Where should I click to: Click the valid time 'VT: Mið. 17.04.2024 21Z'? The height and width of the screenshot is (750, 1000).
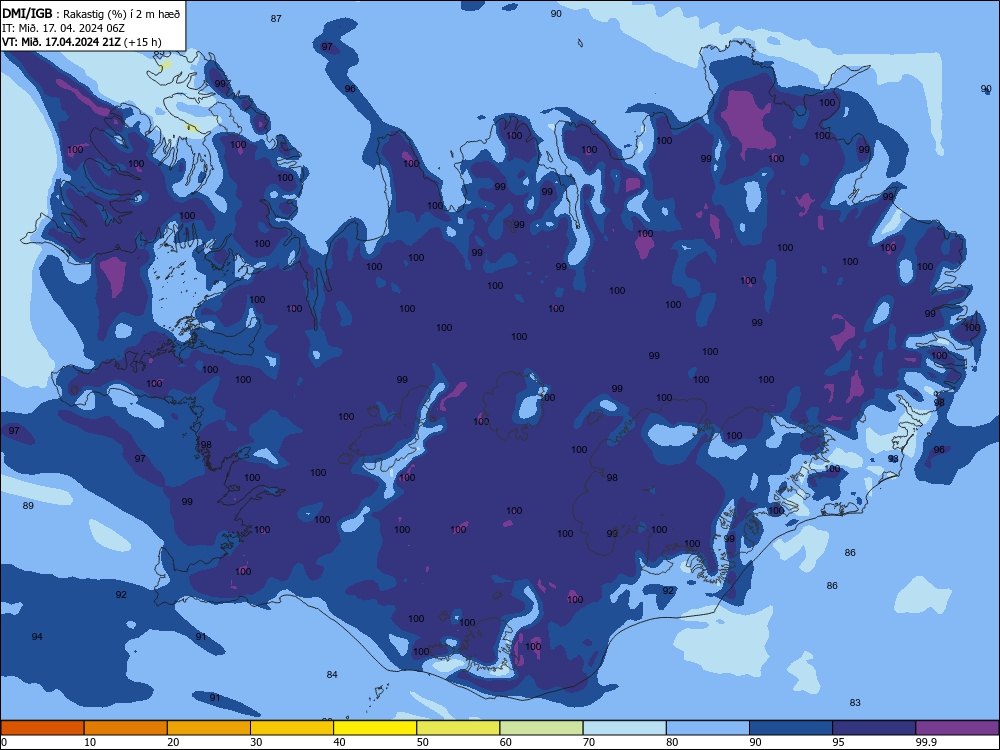[x=61, y=42]
